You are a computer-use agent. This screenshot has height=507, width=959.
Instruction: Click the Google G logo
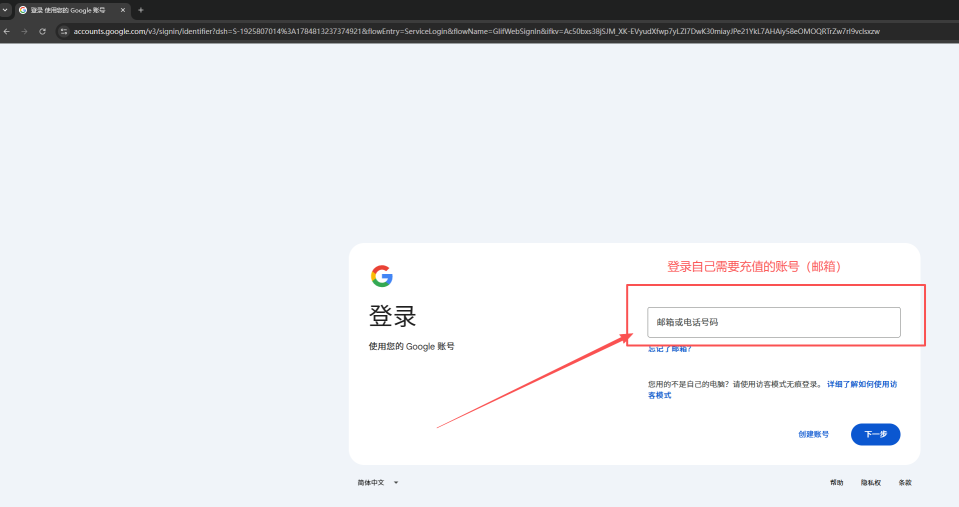[x=382, y=276]
